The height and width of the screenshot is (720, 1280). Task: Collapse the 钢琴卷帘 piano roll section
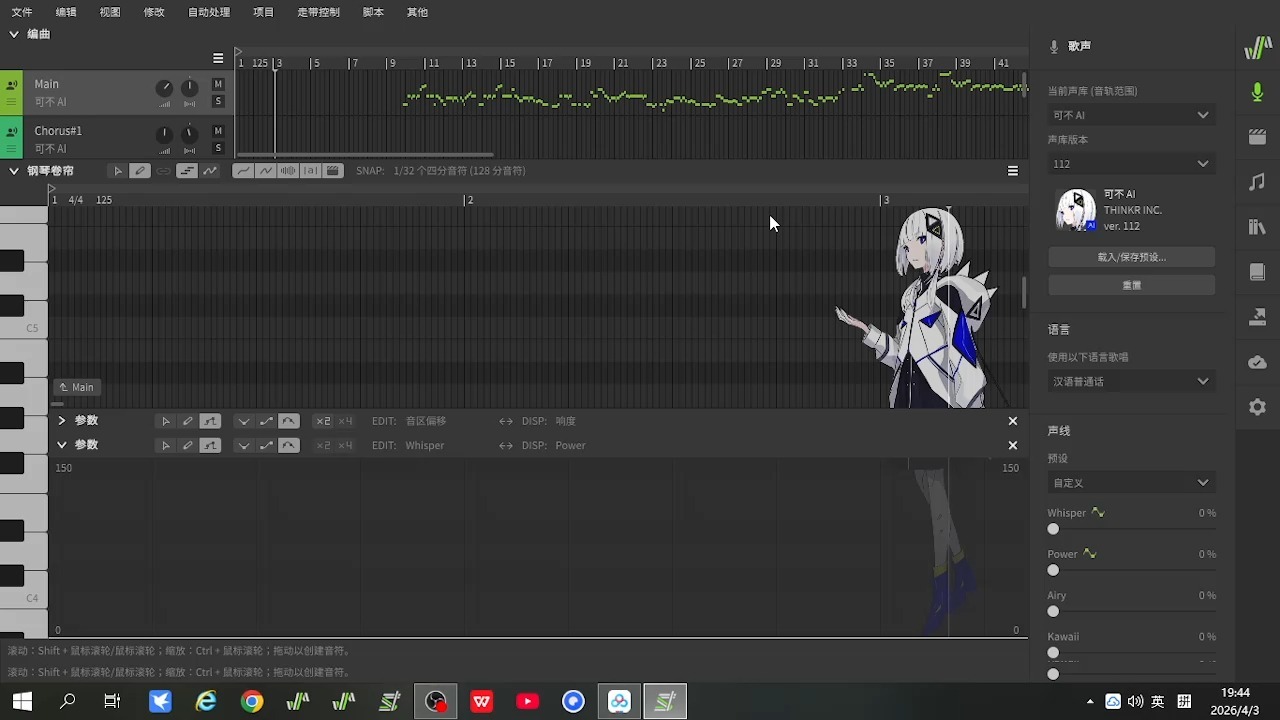(x=14, y=171)
